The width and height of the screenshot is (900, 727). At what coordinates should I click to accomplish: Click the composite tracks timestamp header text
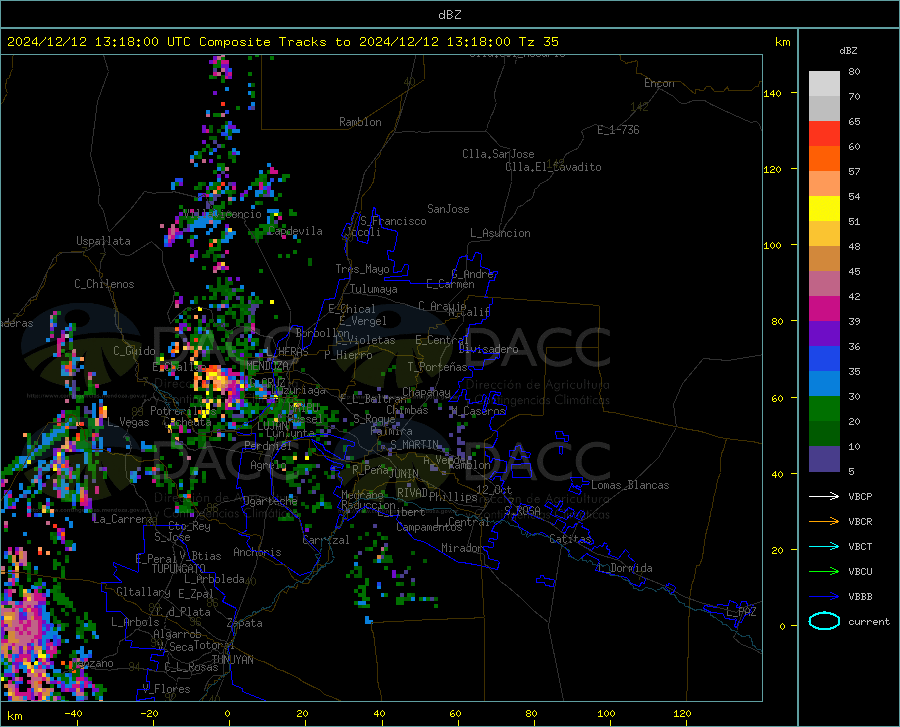coord(282,42)
